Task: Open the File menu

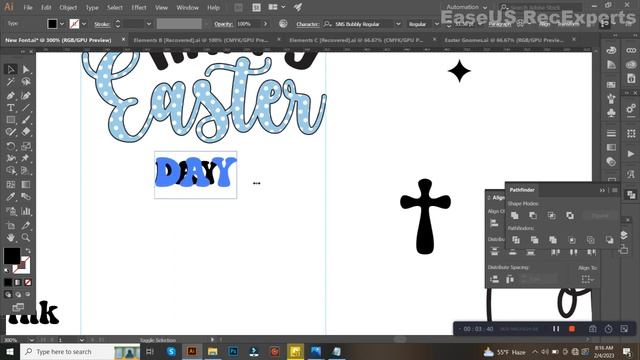Action: pos(28,7)
